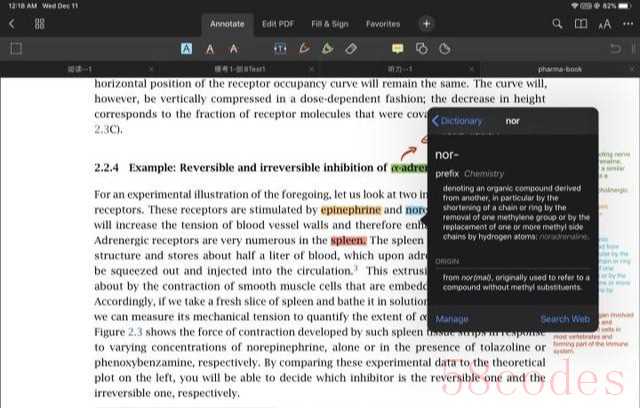Viewport: 640px width, 408px height.
Task: Tap the clock in the status bar
Action: click(24, 6)
